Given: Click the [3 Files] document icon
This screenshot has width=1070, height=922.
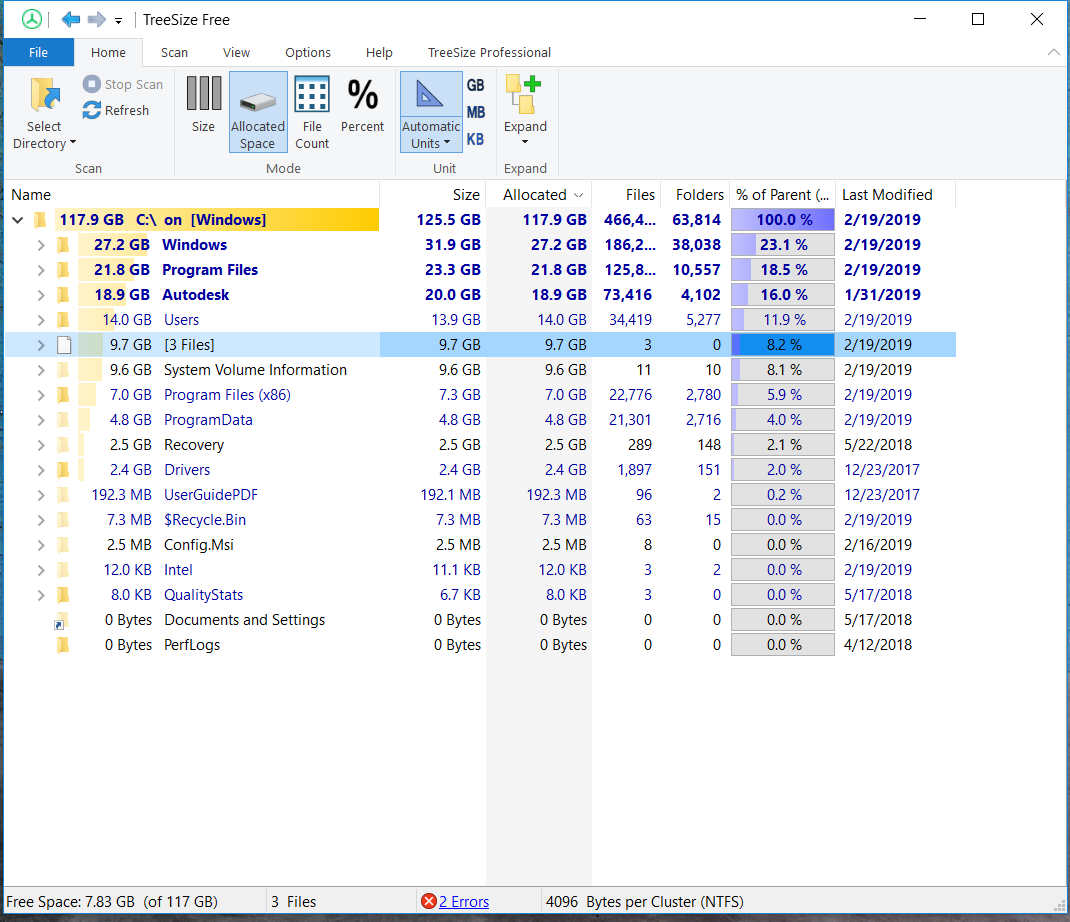Looking at the screenshot, I should (x=64, y=345).
